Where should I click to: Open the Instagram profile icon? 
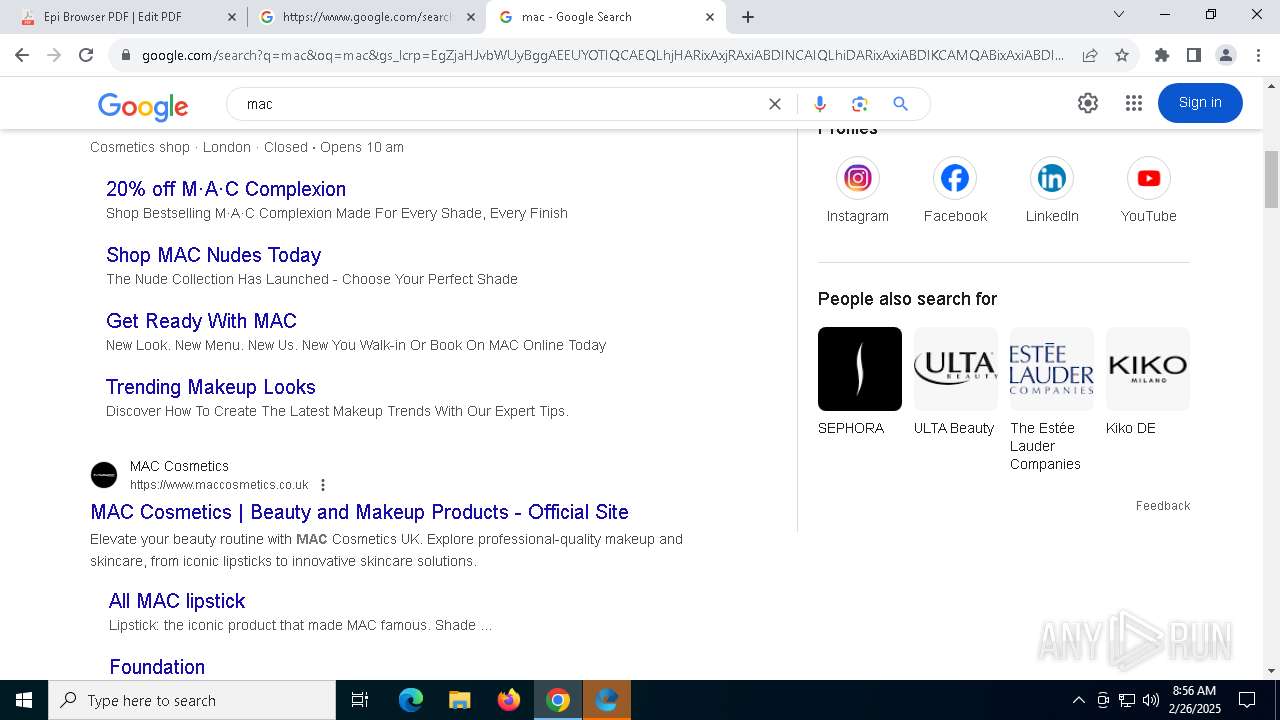pos(857,178)
